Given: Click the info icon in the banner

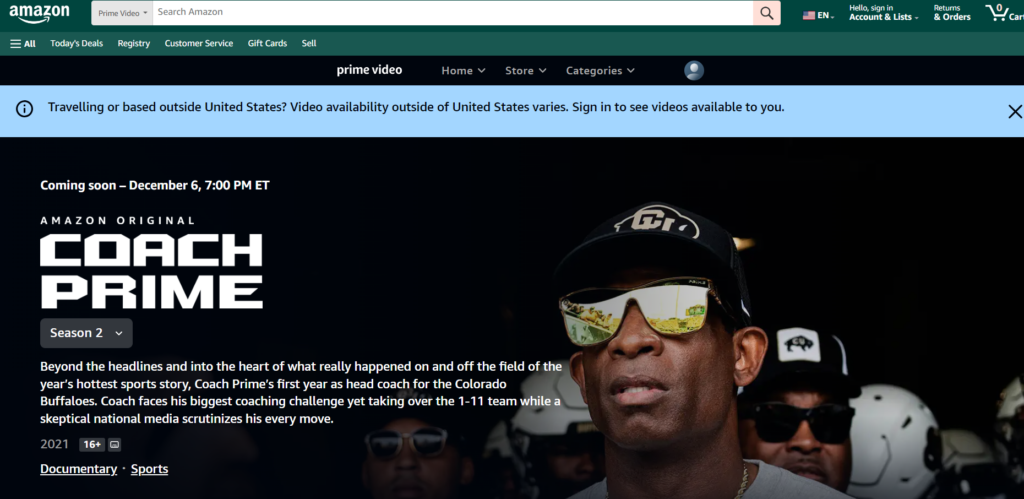Looking at the screenshot, I should (25, 109).
